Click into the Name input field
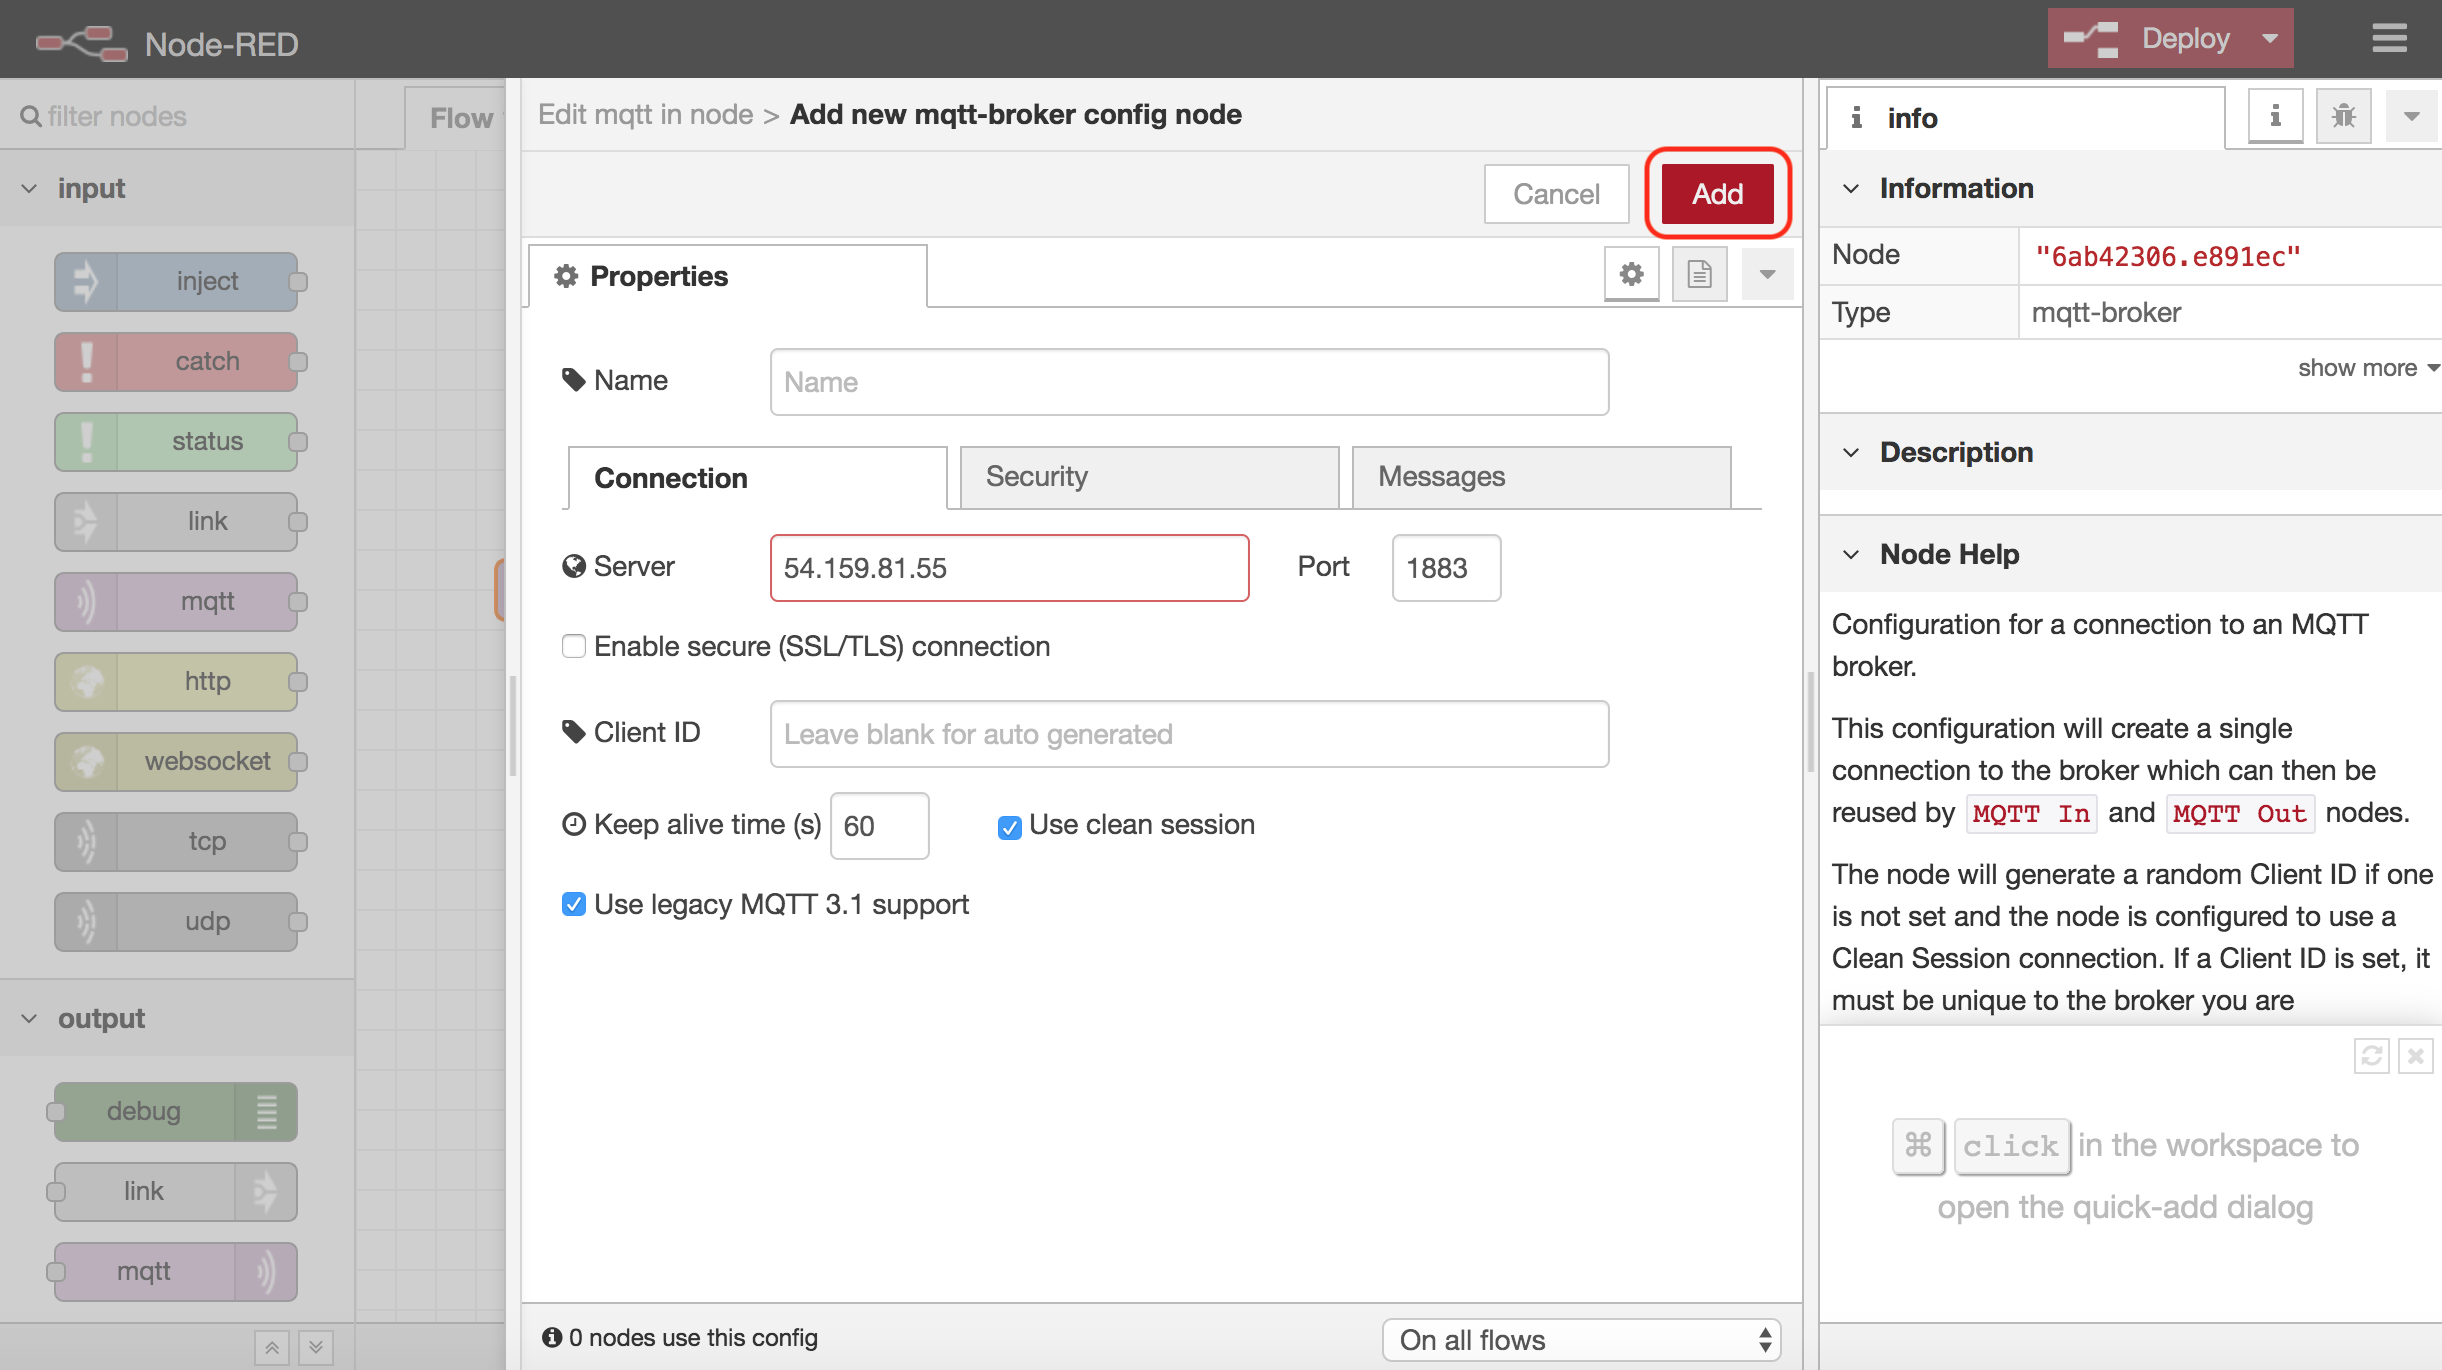Image resolution: width=2442 pixels, height=1370 pixels. click(x=1189, y=382)
